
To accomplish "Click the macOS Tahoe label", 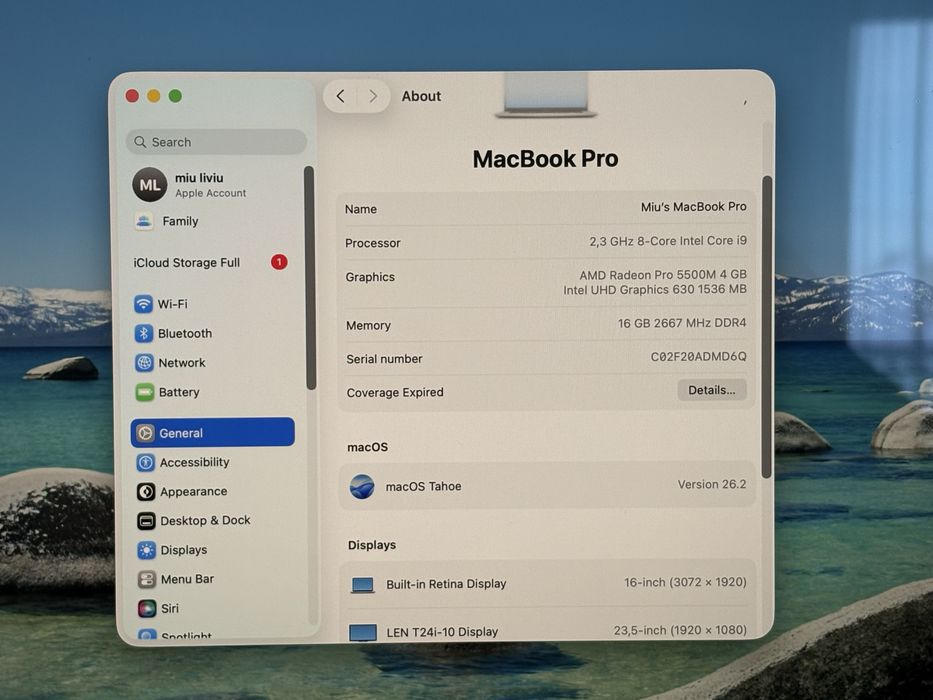I will [x=423, y=486].
